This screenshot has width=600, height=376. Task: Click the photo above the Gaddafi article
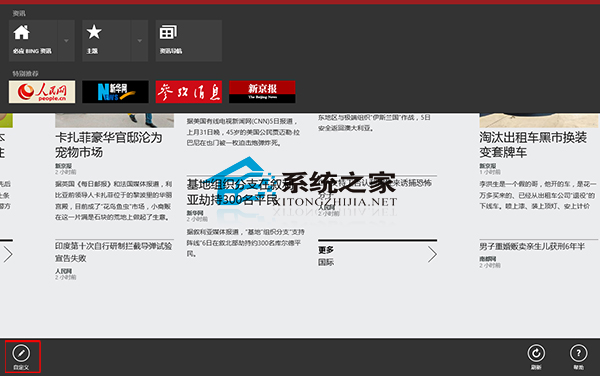coord(114,120)
